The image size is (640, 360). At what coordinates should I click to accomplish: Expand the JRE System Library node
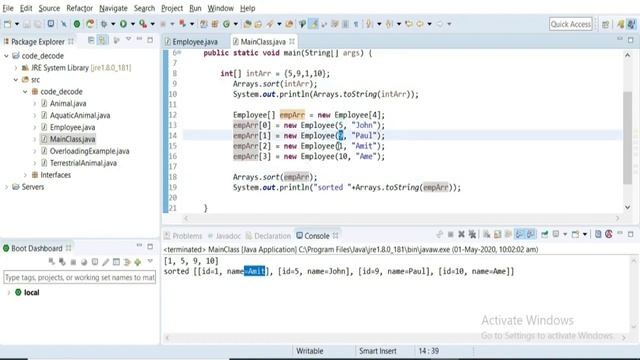click(x=16, y=68)
